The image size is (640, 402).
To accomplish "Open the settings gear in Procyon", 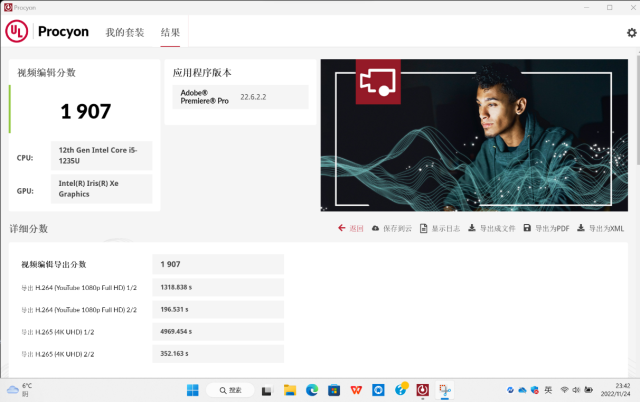I will [631, 33].
